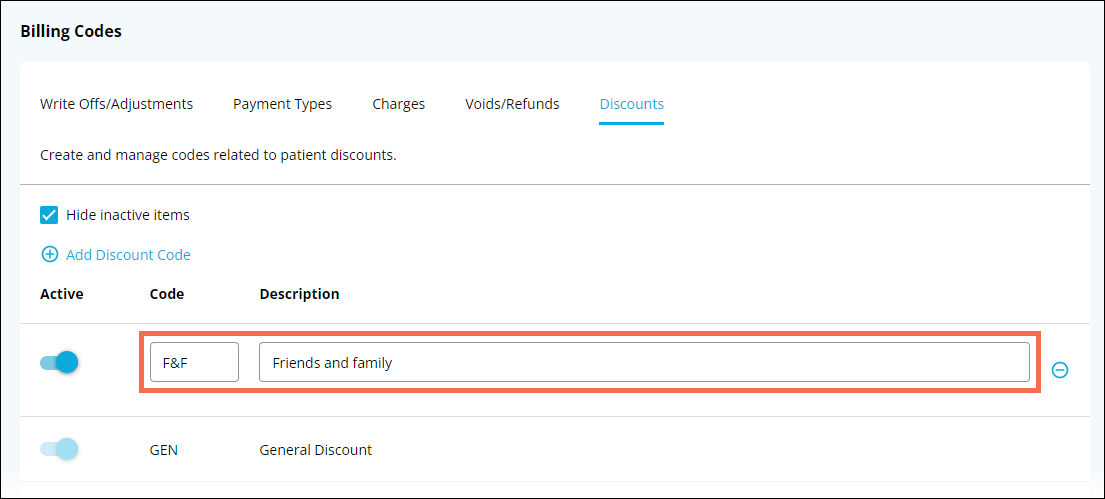Image resolution: width=1105 pixels, height=499 pixels.
Task: Select the GEN code text
Action: (x=164, y=450)
